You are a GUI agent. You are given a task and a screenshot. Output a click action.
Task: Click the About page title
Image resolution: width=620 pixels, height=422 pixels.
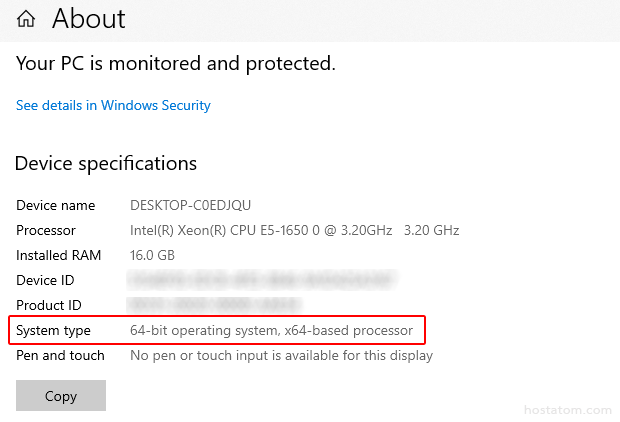[89, 18]
